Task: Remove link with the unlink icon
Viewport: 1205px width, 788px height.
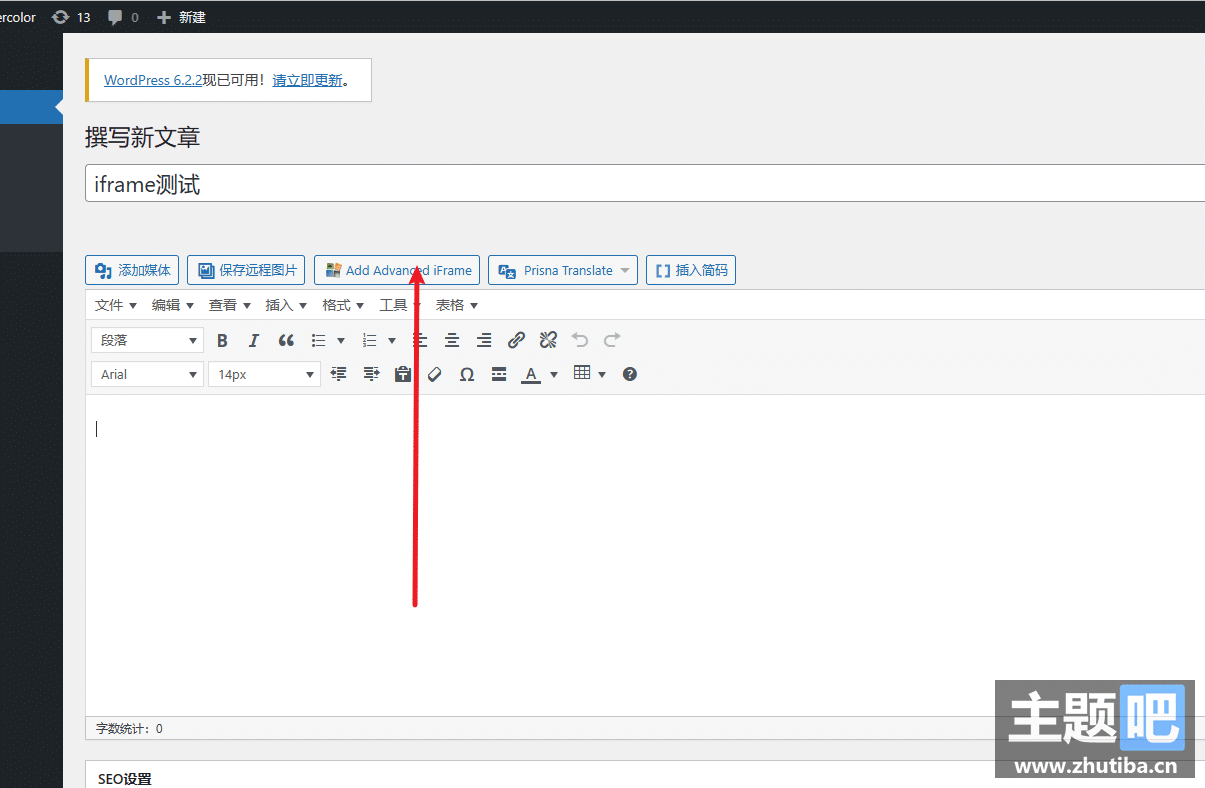Action: [x=548, y=341]
